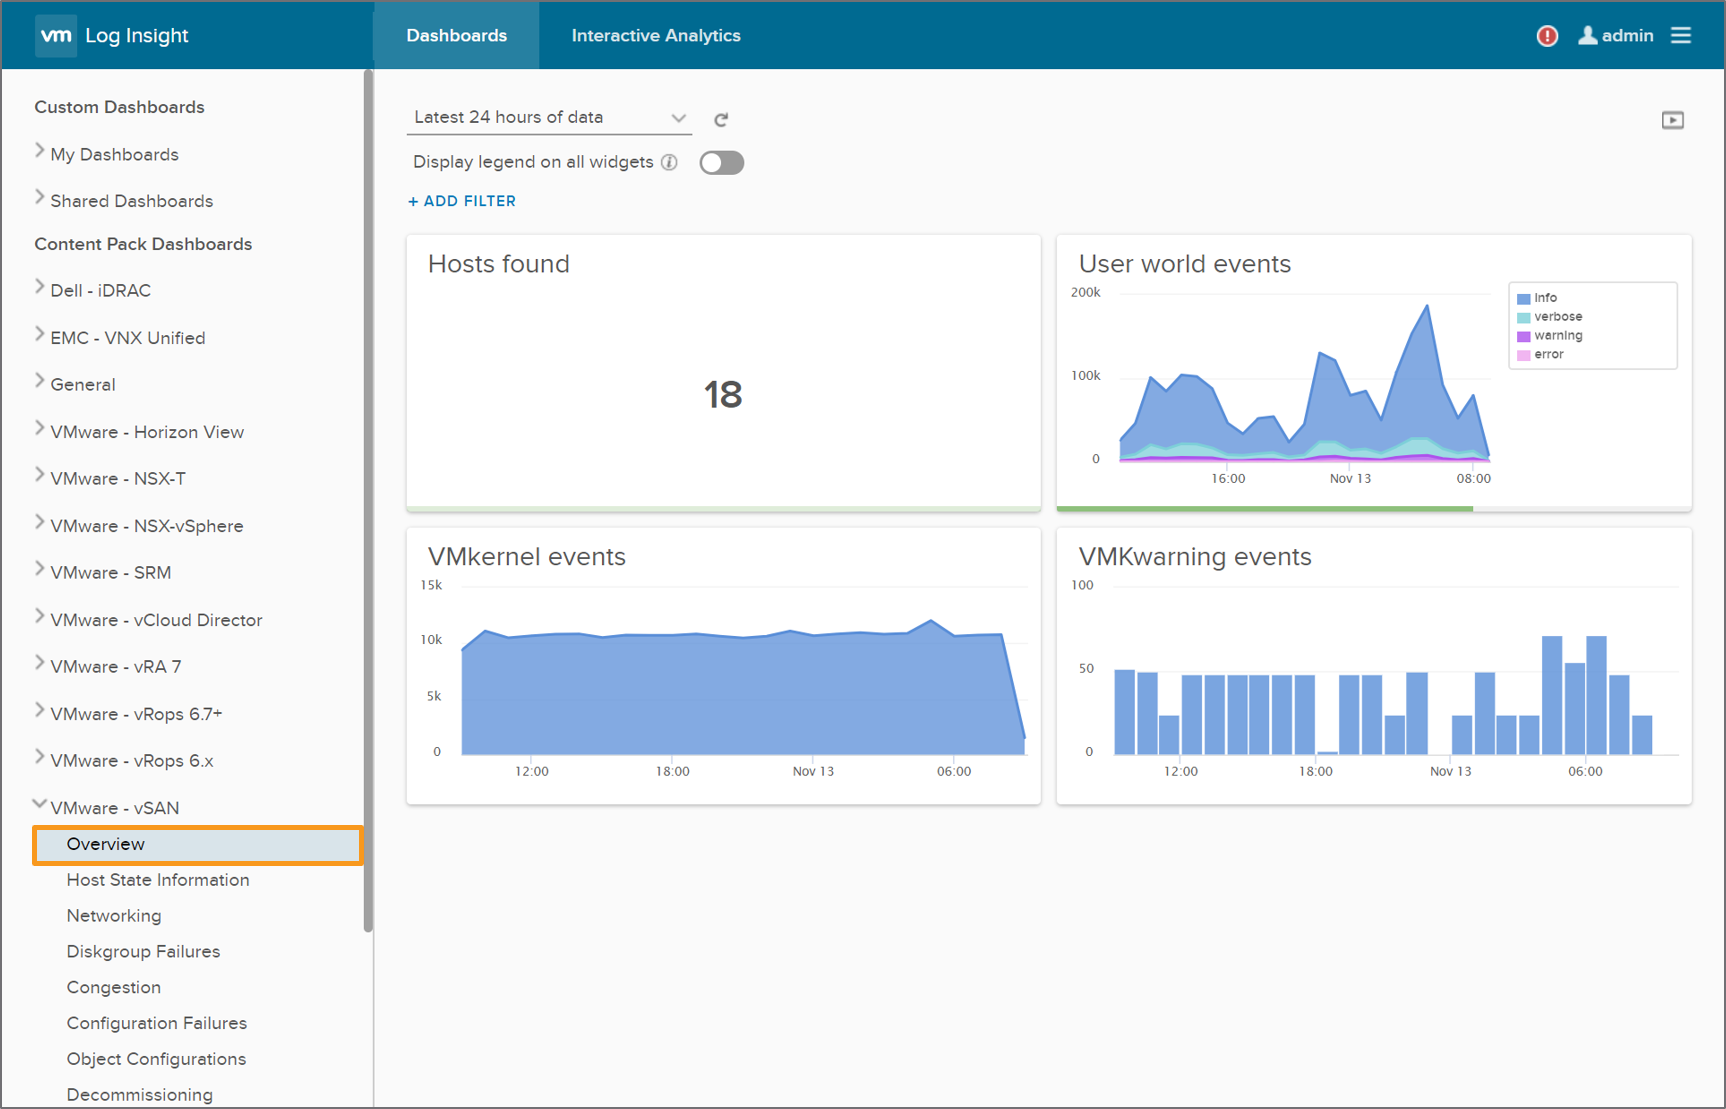Open Diskgroup Failures dashboard
1726x1109 pixels.
click(x=143, y=952)
